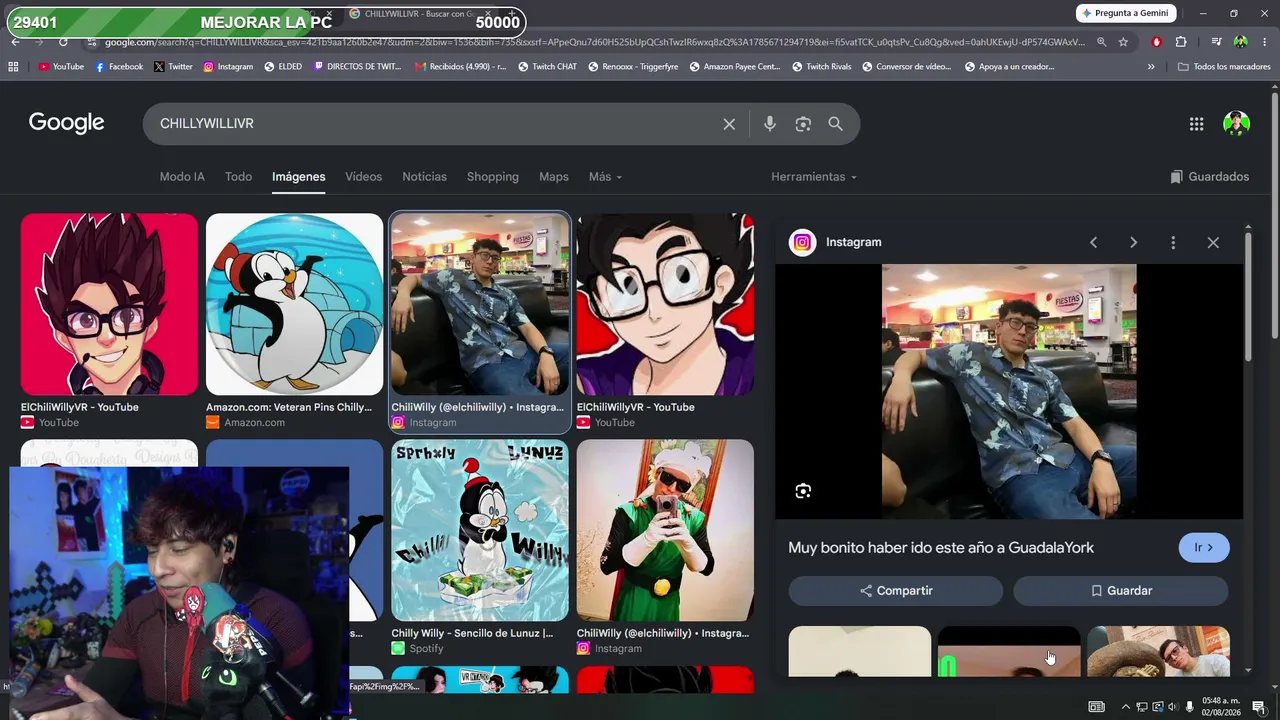Click the Ir button to visit the page

coord(1204,548)
